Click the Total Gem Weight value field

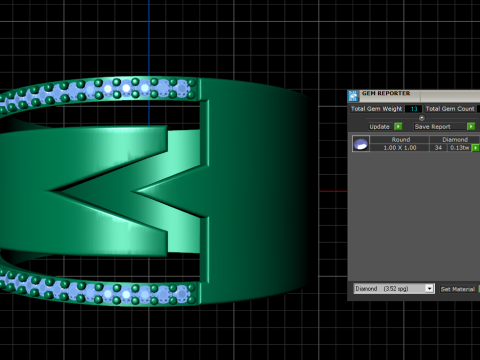(413, 109)
